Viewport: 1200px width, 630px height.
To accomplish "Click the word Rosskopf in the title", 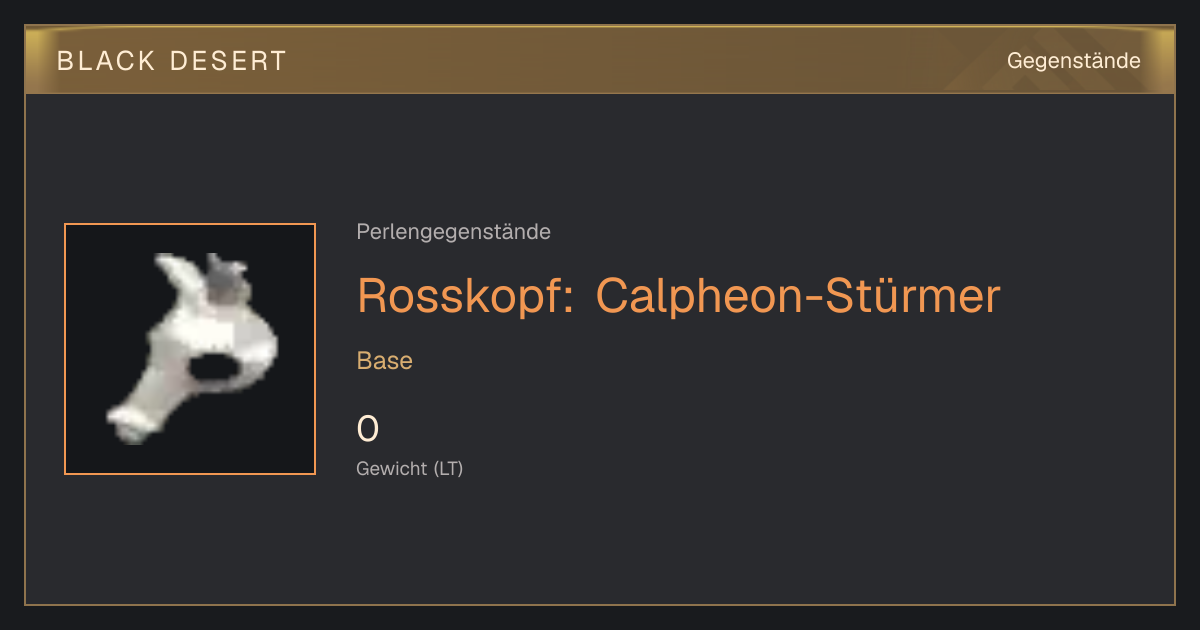I will tap(465, 296).
